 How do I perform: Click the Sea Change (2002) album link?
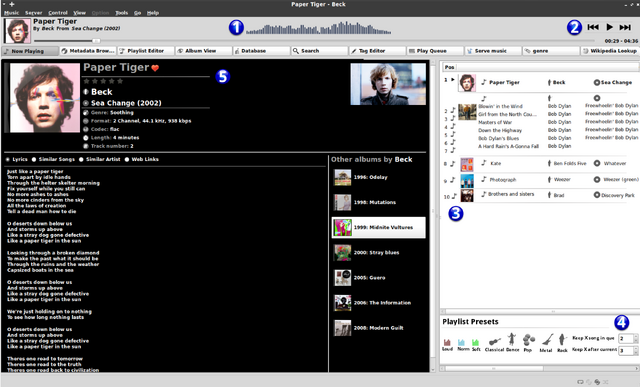(126, 103)
